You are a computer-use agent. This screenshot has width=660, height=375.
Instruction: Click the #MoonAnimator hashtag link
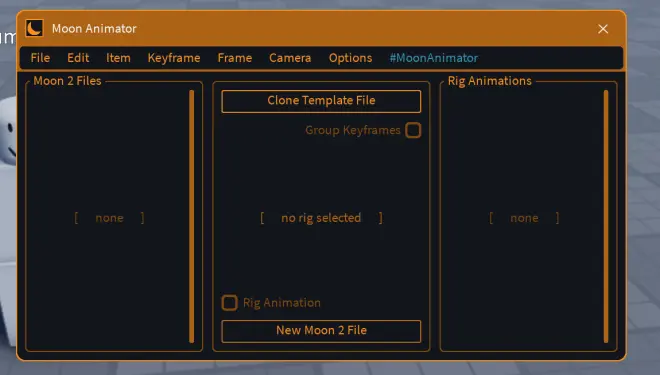tap(434, 58)
